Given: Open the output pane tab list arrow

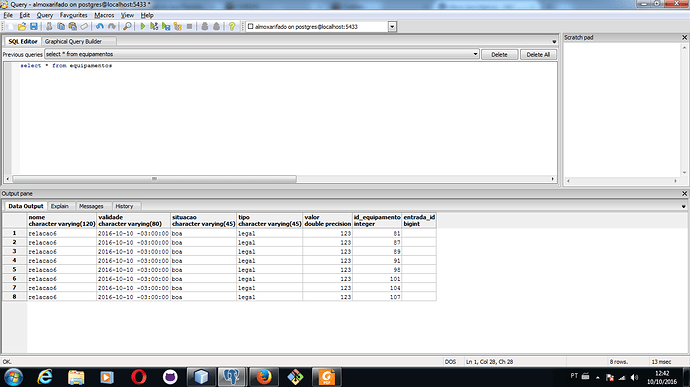Looking at the screenshot, I should (x=683, y=206).
